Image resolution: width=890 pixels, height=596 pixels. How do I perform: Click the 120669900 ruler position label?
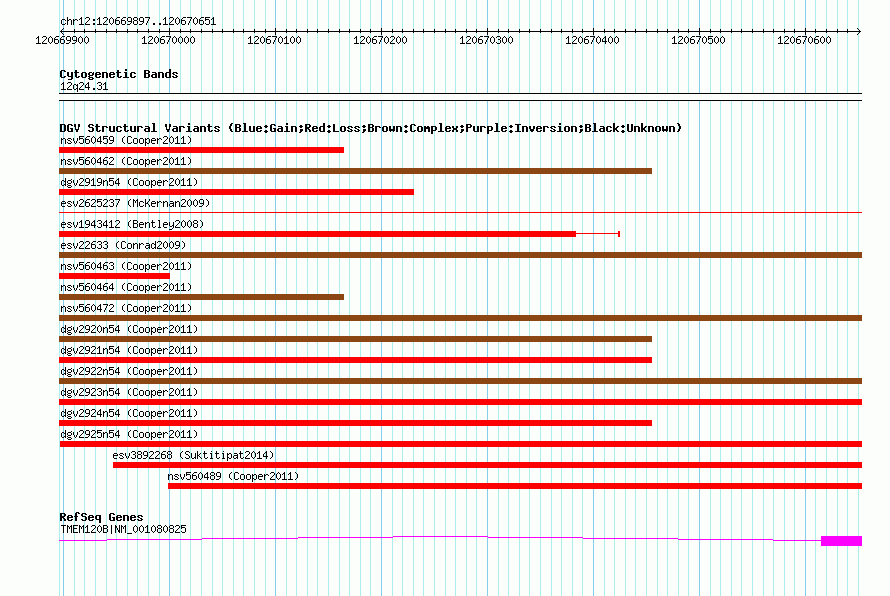[62, 40]
